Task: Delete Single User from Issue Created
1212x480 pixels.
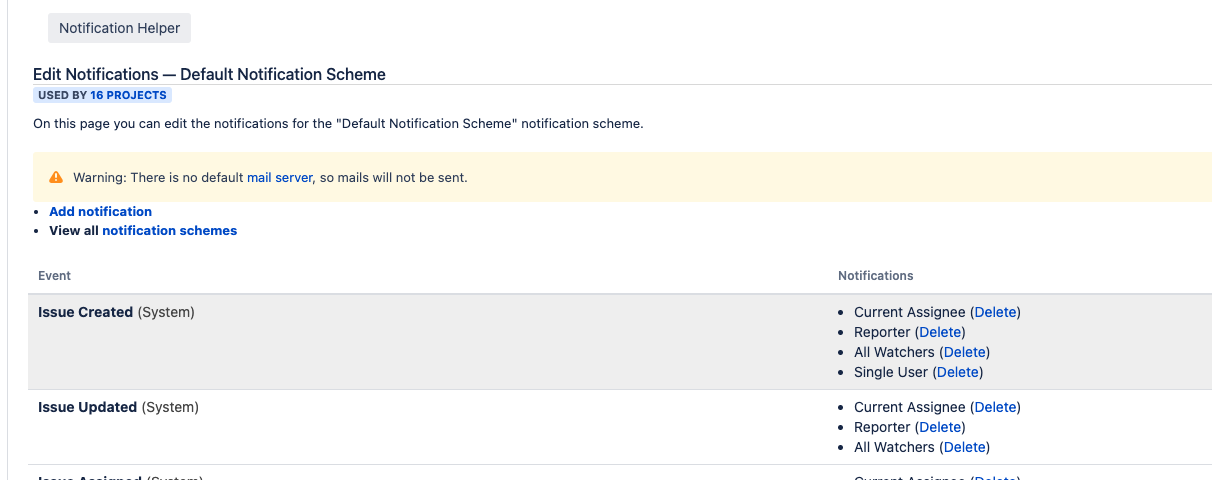Action: click(x=958, y=372)
